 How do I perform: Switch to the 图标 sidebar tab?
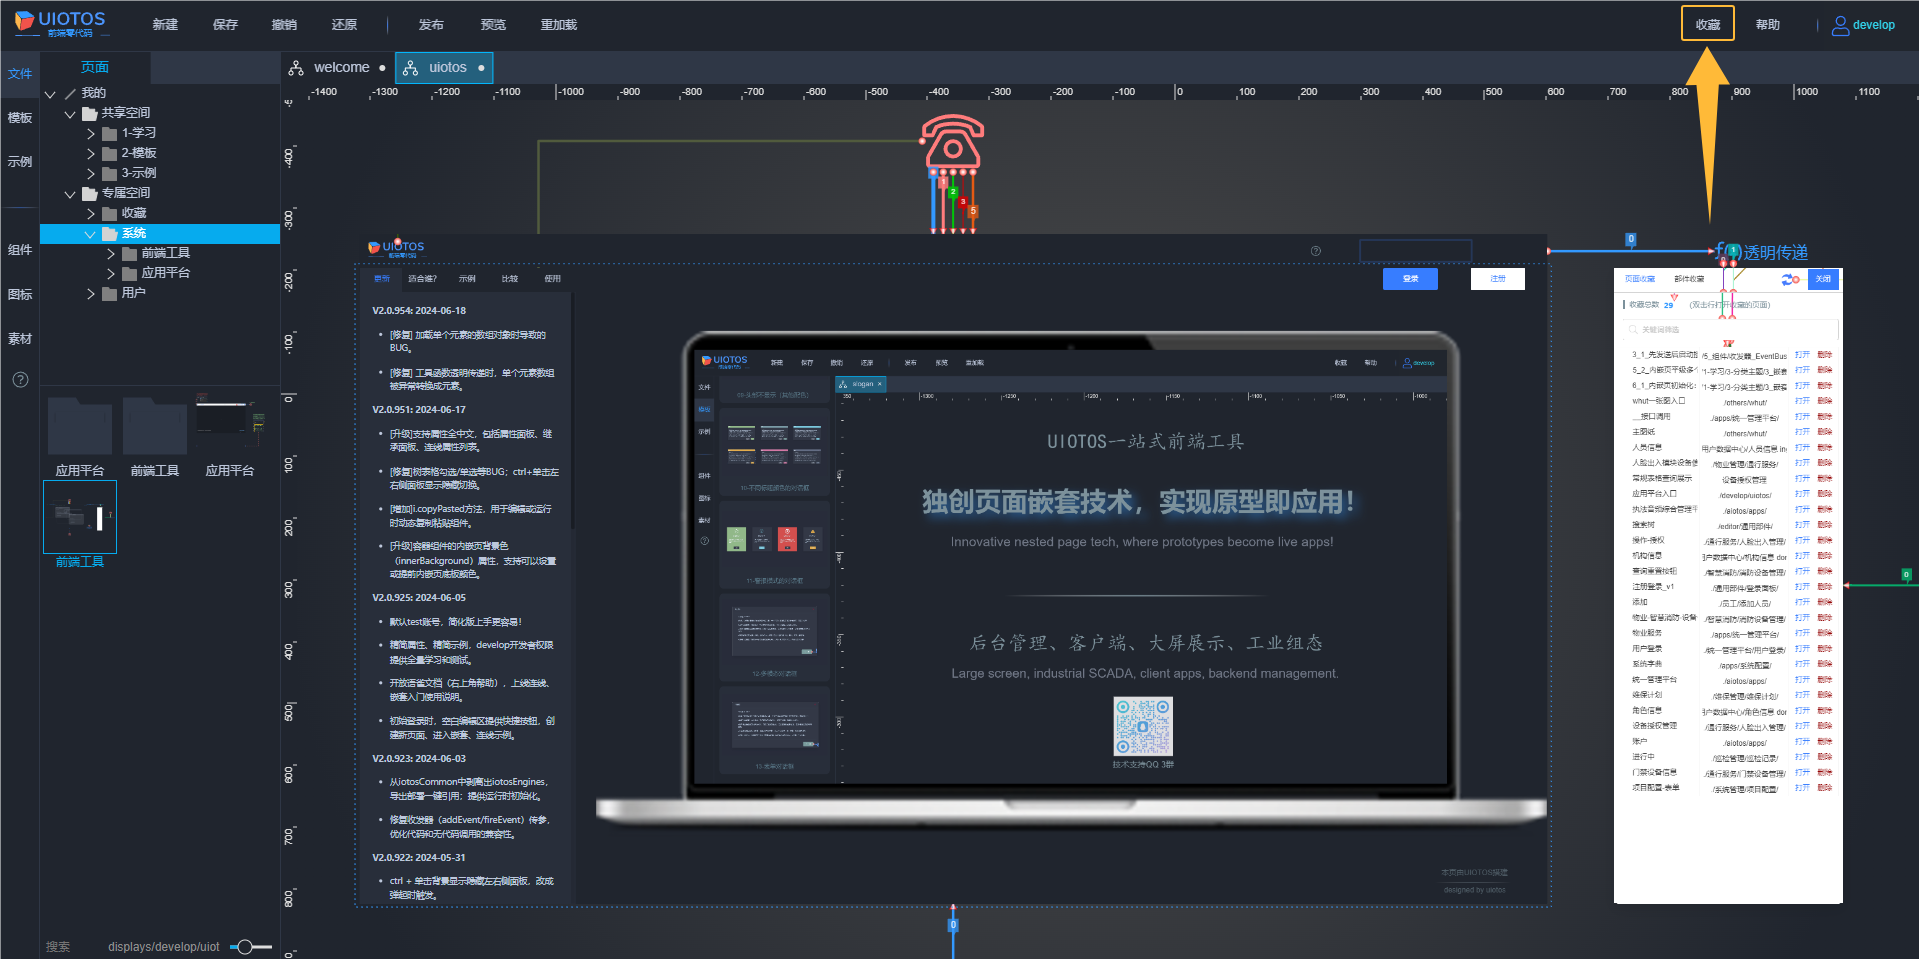(x=20, y=295)
